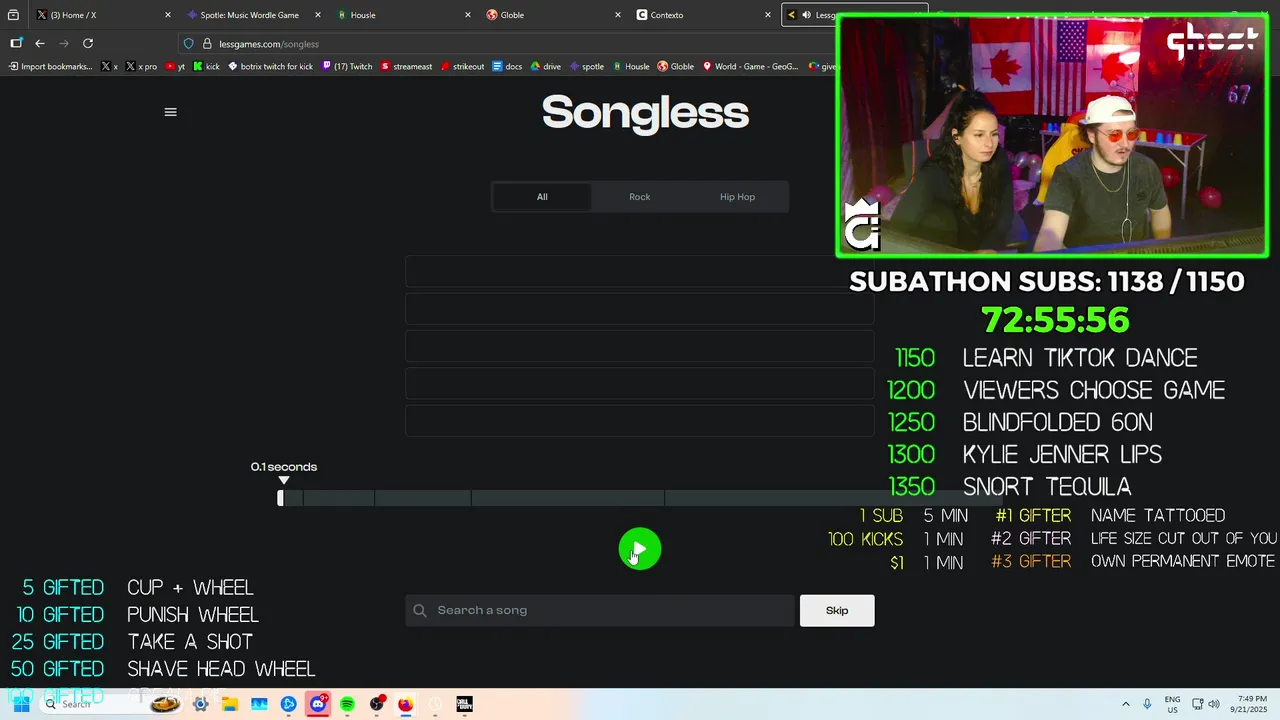
Task: Close the Home / X tab
Action: [167, 15]
